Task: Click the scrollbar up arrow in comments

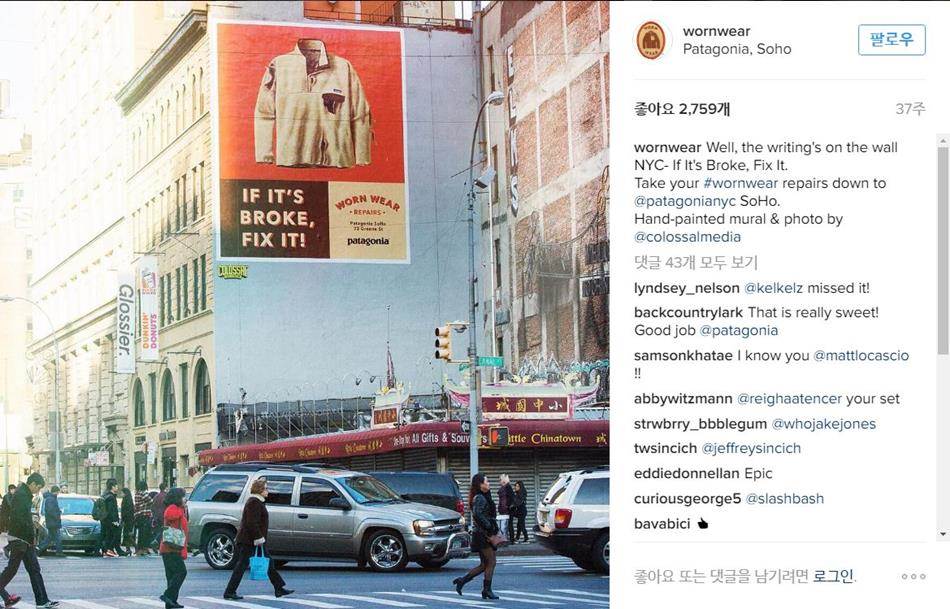Action: (x=943, y=141)
